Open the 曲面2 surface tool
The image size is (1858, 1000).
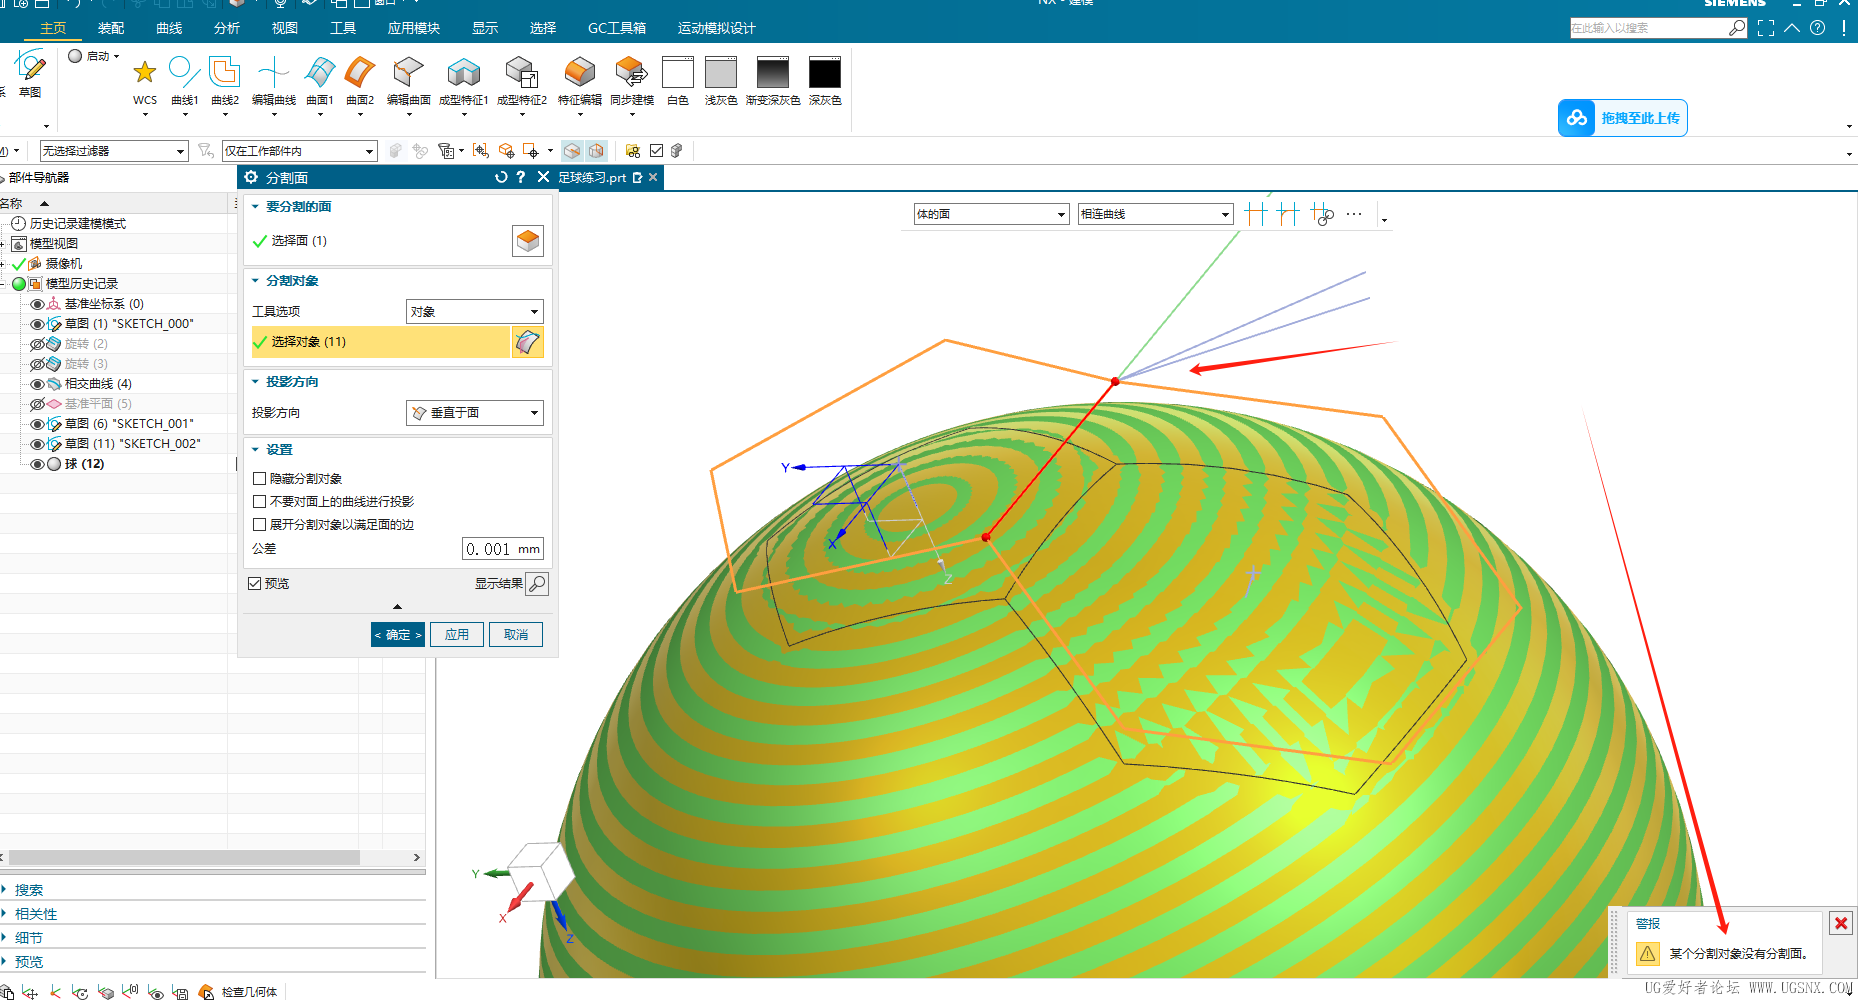coord(360,72)
